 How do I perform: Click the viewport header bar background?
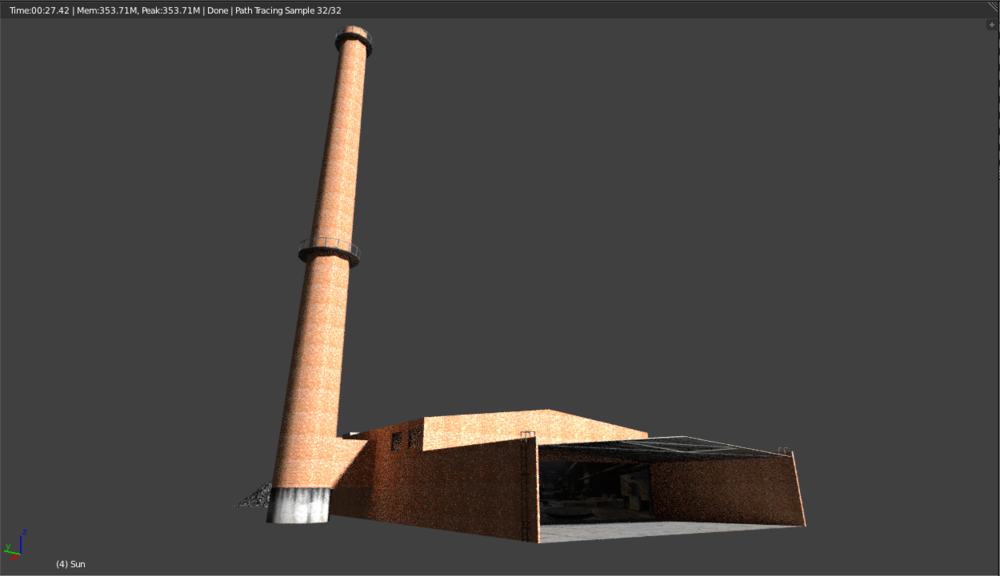coord(600,8)
